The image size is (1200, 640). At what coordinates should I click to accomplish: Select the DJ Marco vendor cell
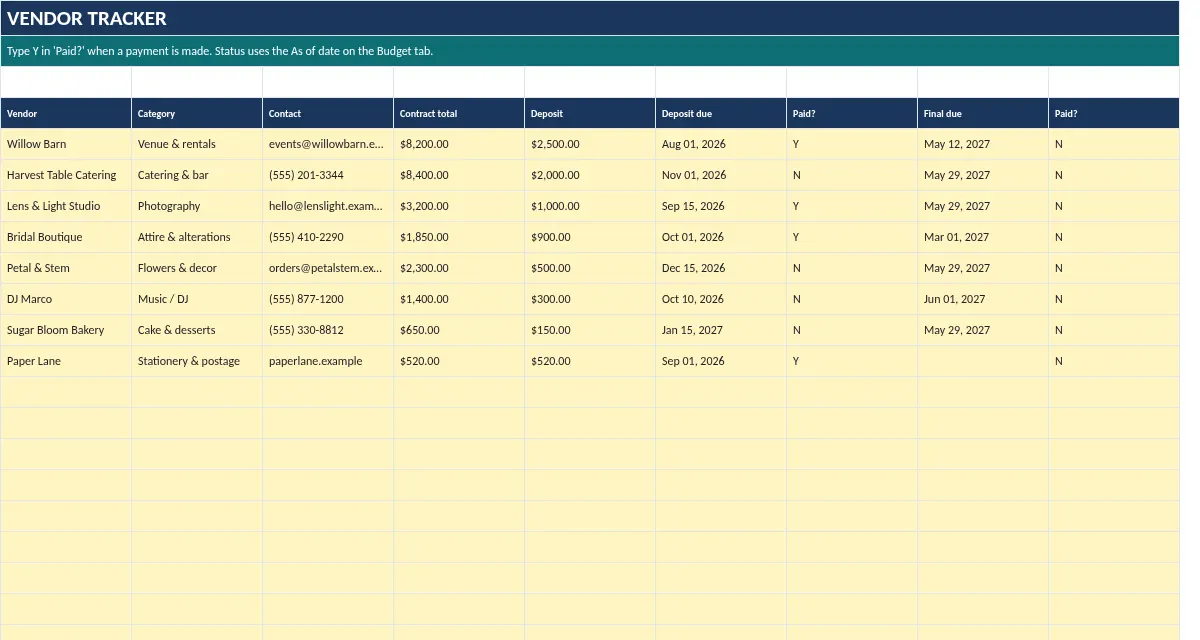pos(66,299)
